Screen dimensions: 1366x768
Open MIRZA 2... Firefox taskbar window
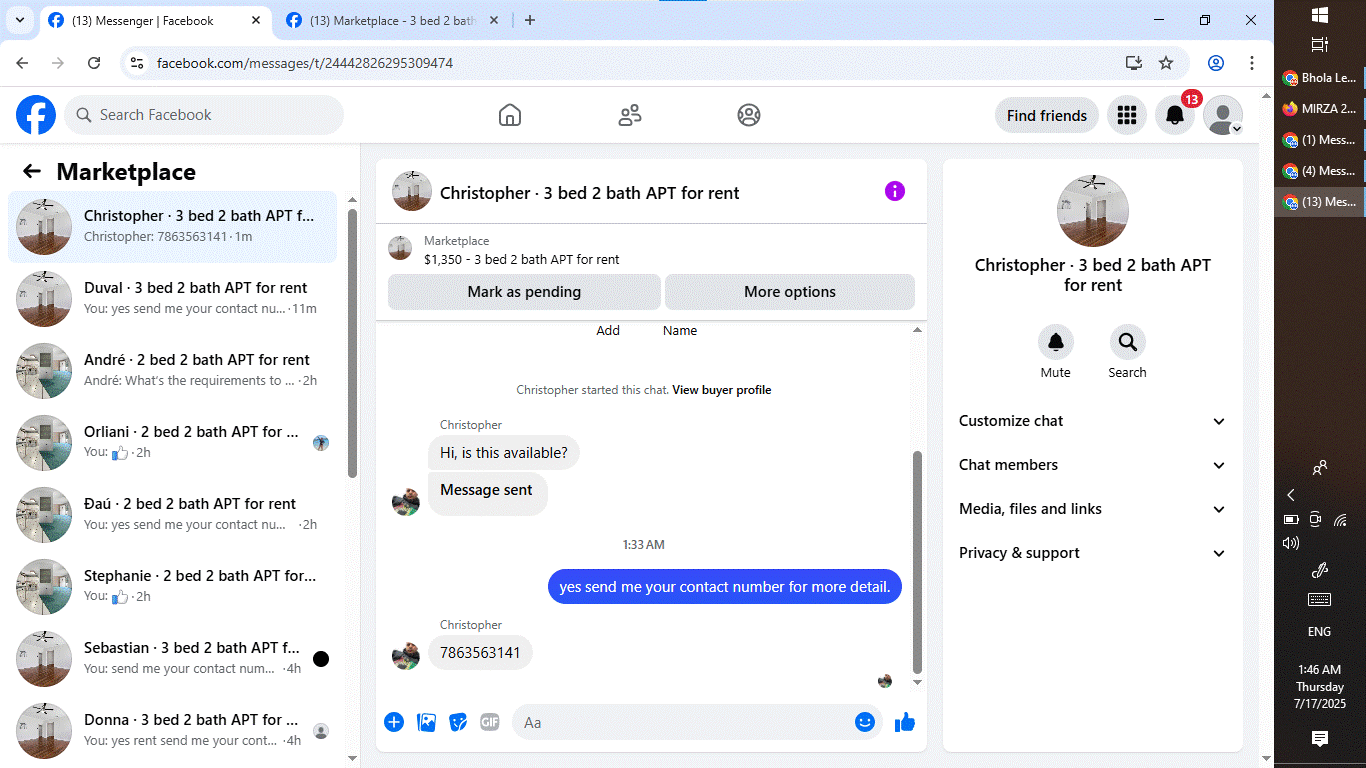(1320, 109)
